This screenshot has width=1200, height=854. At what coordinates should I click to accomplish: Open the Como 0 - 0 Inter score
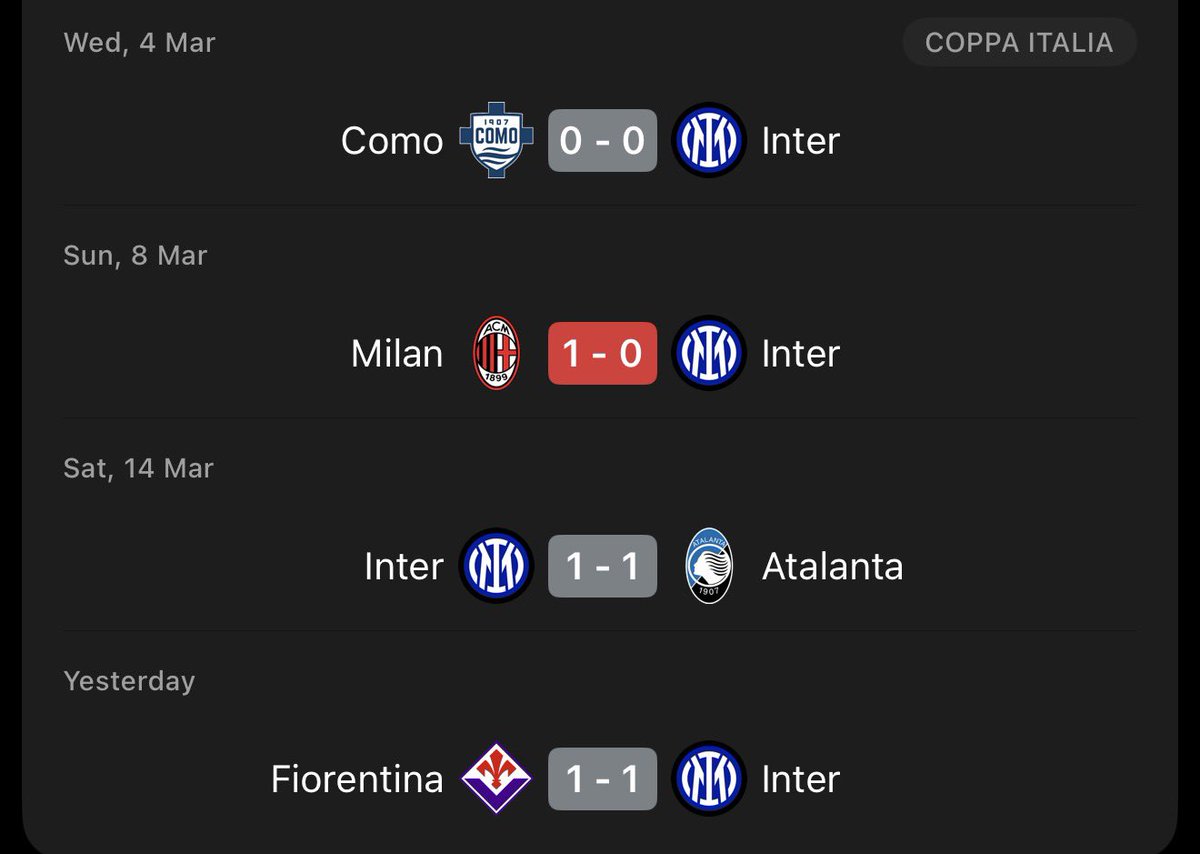602,141
